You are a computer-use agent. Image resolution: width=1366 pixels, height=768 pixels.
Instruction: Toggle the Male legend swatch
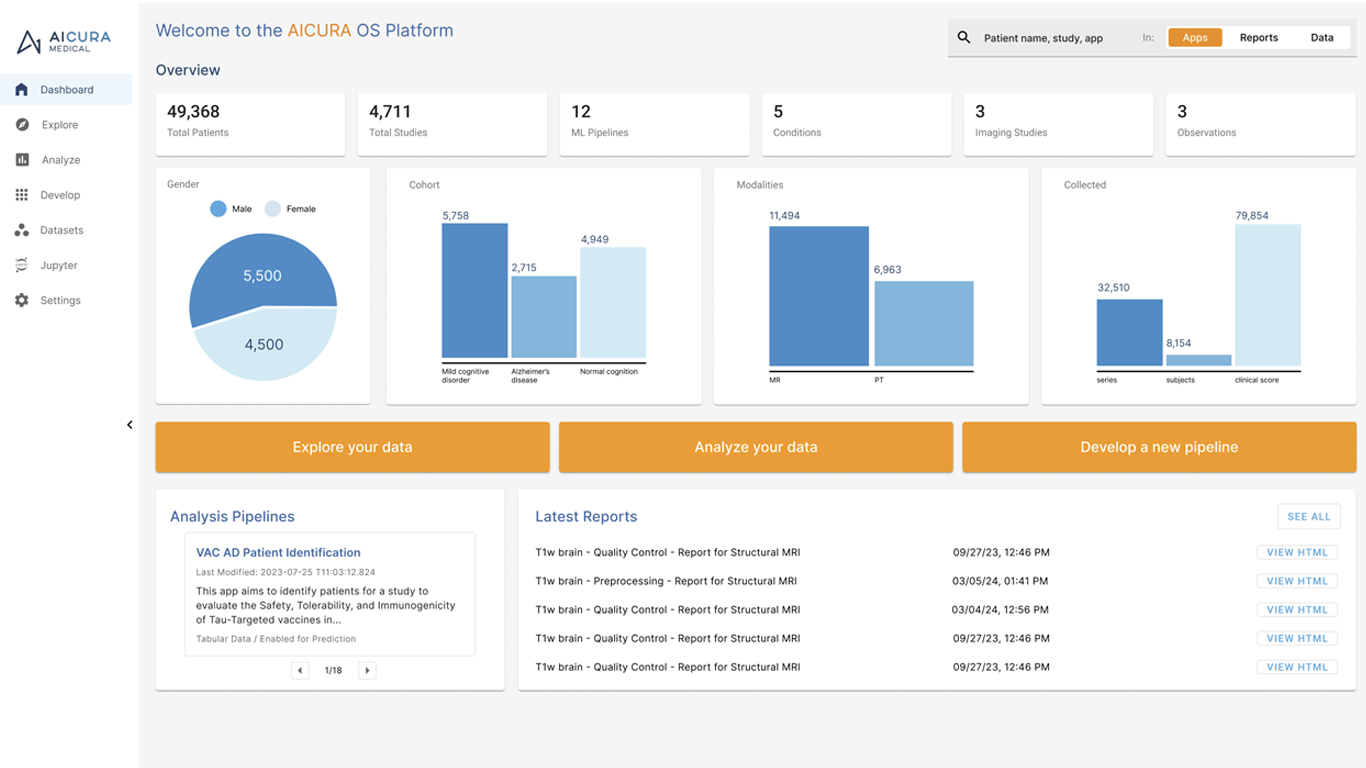pyautogui.click(x=218, y=209)
